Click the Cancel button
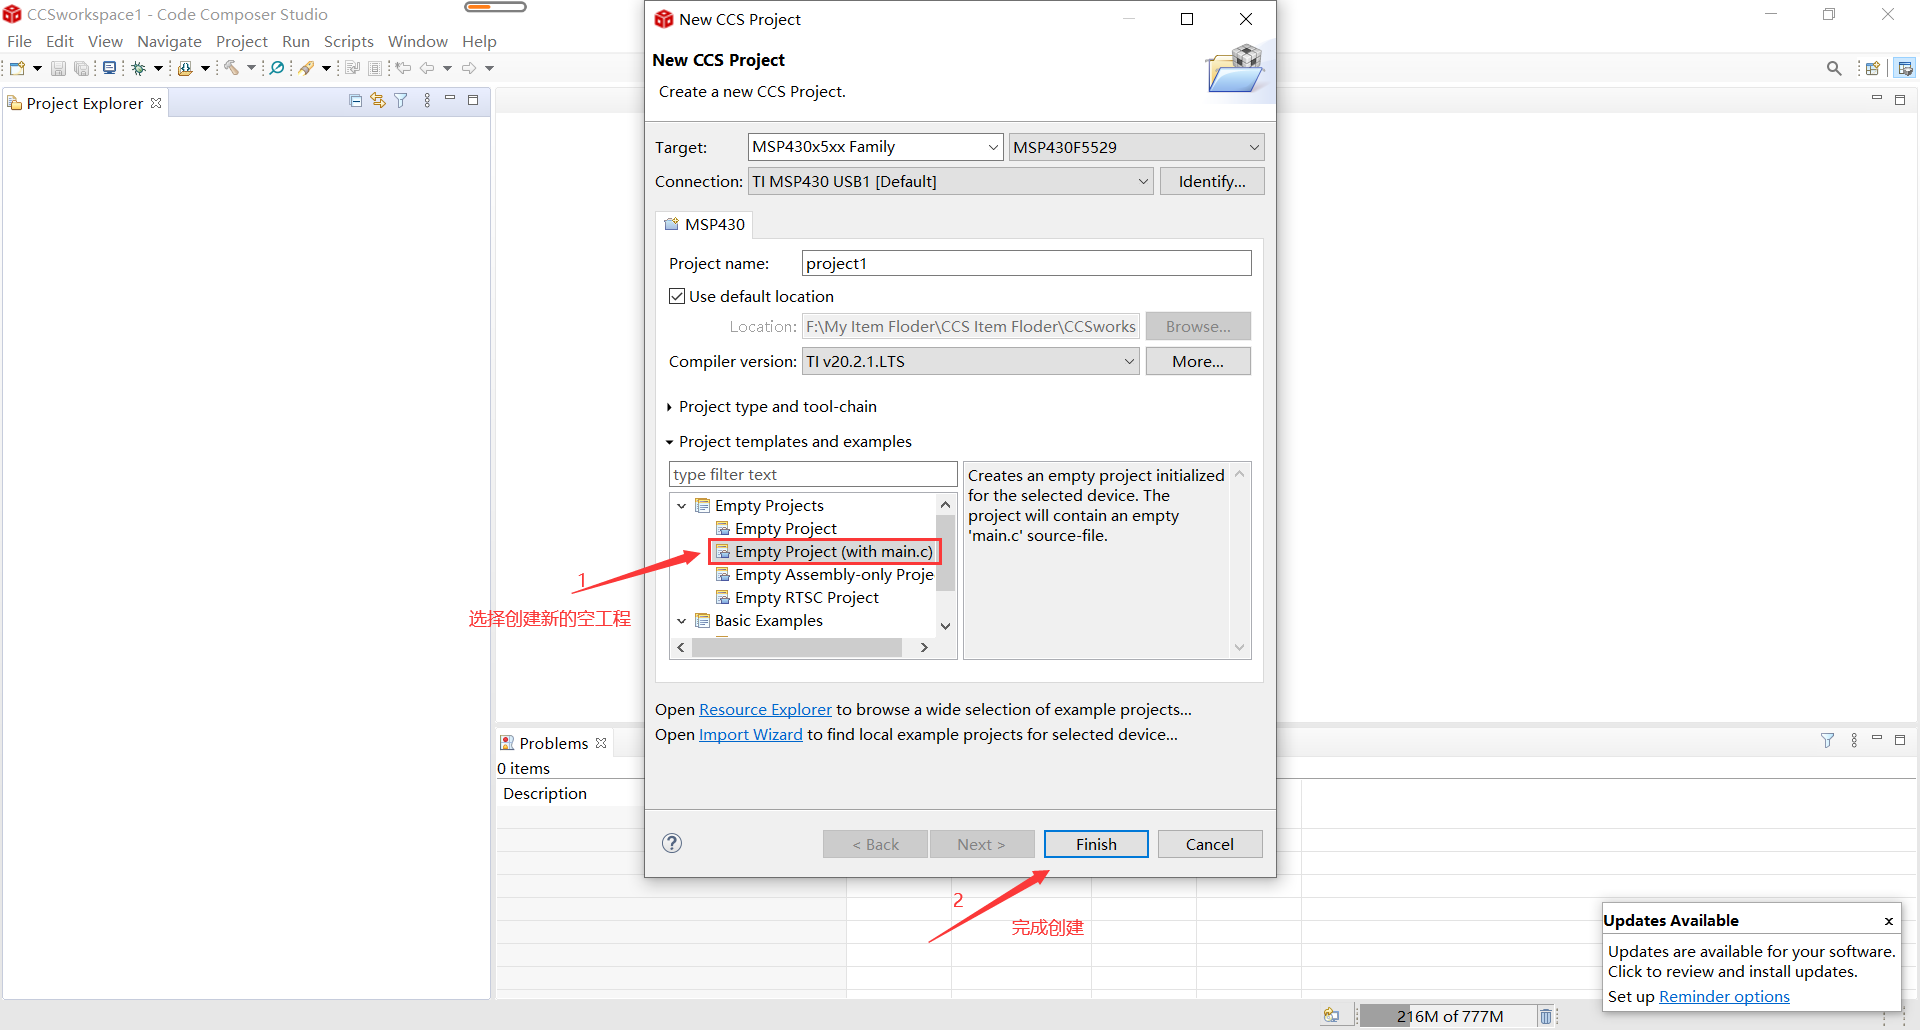The height and width of the screenshot is (1030, 1920). pyautogui.click(x=1209, y=844)
